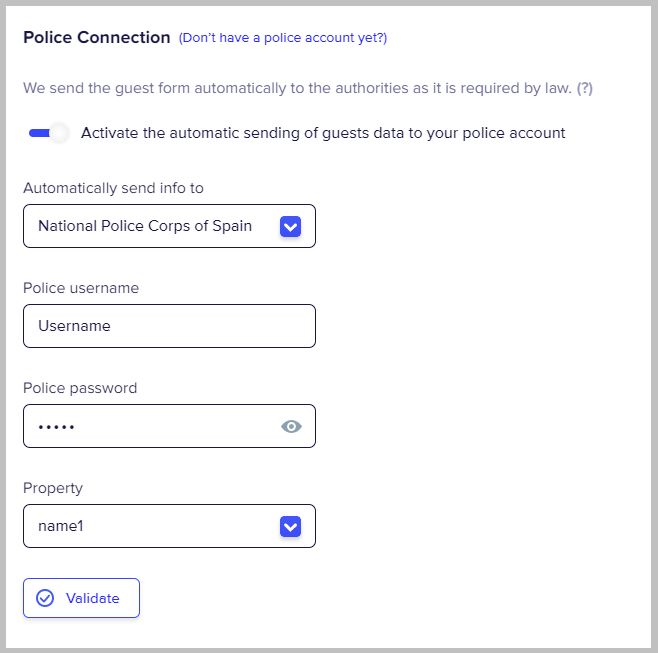
Task: Click the "Property" field label
Action: 53,488
